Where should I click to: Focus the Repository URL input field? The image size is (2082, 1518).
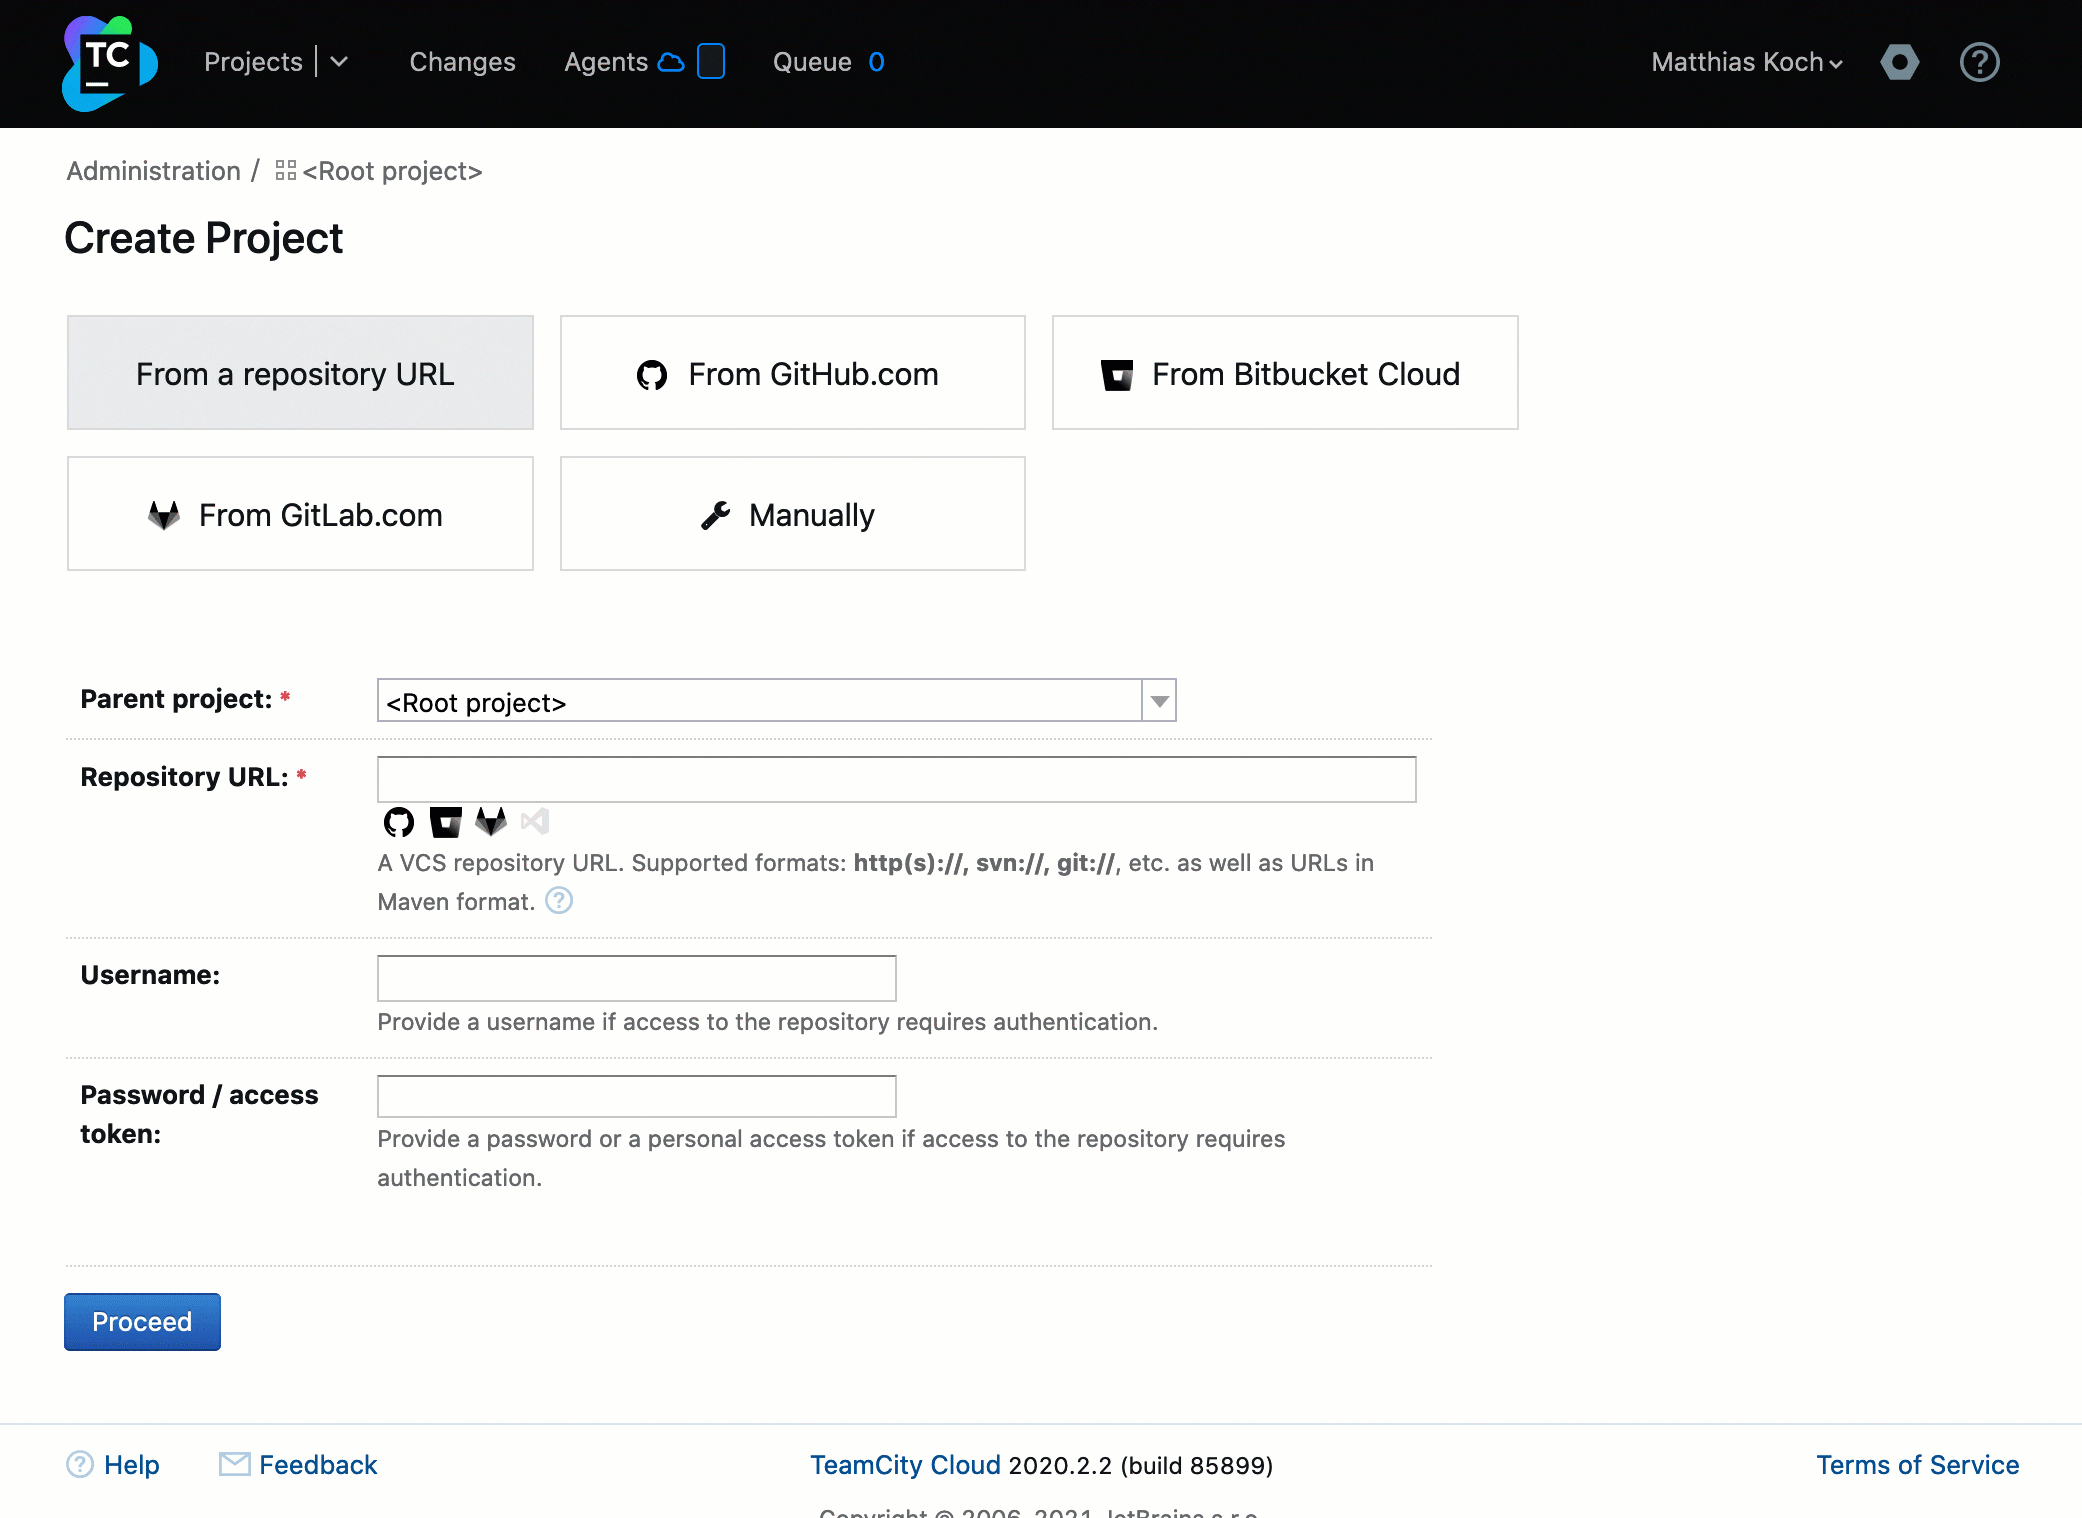pyautogui.click(x=896, y=779)
